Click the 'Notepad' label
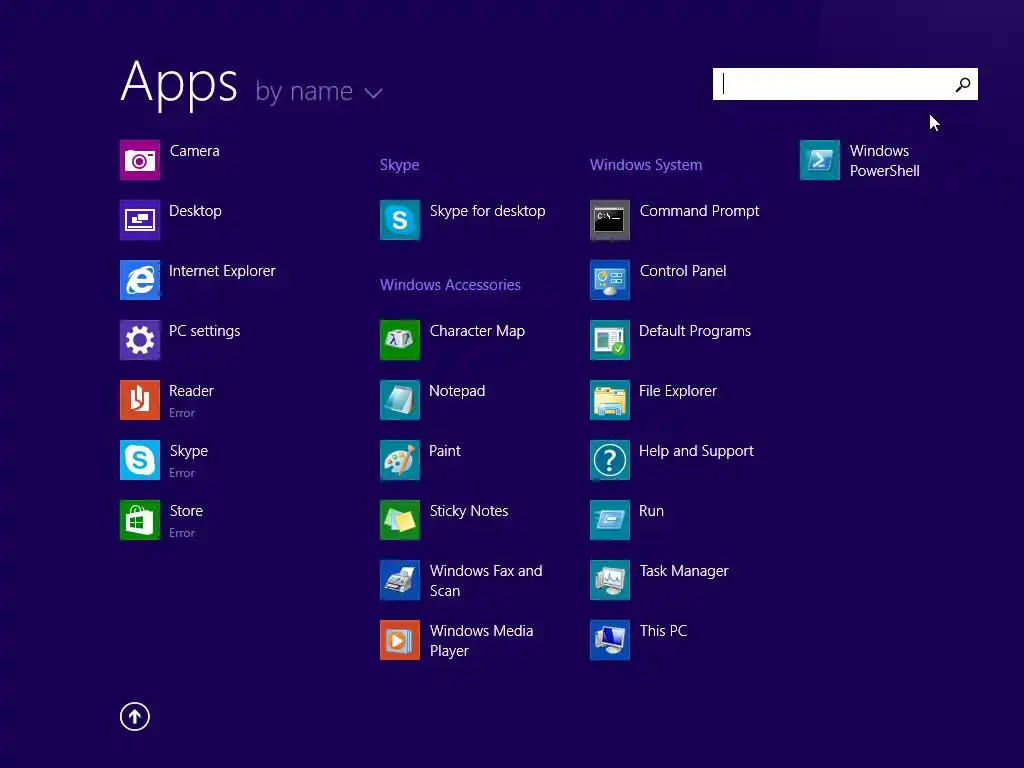The image size is (1024, 768). (457, 391)
